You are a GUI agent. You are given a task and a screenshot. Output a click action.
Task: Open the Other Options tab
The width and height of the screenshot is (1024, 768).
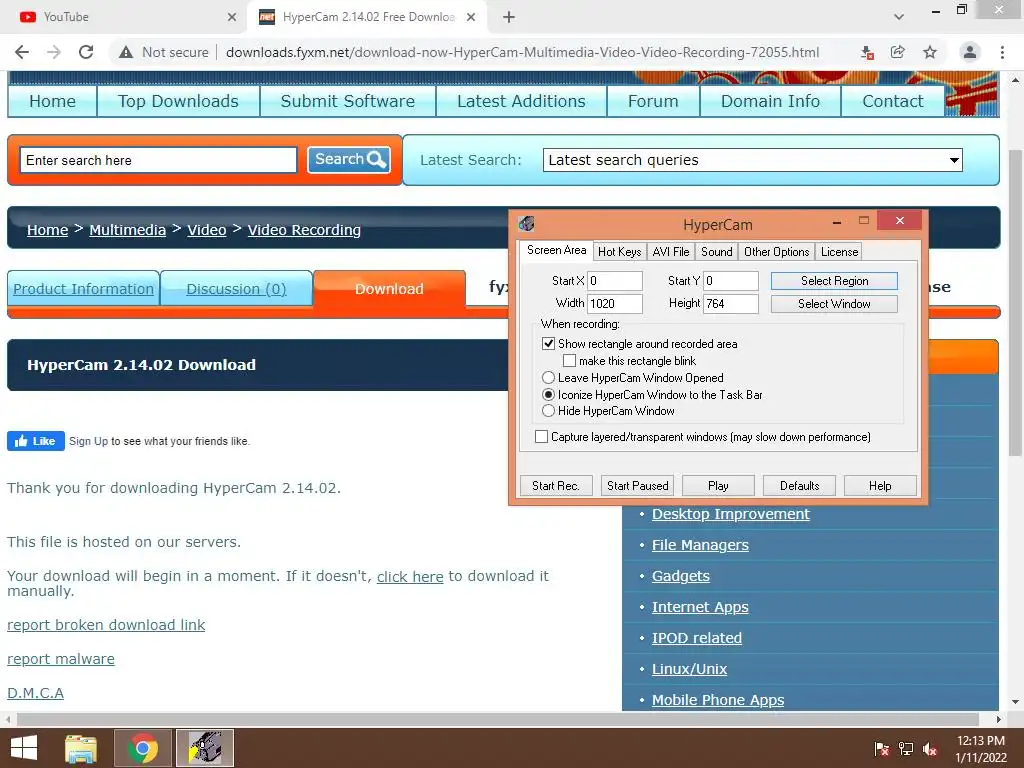coord(776,251)
